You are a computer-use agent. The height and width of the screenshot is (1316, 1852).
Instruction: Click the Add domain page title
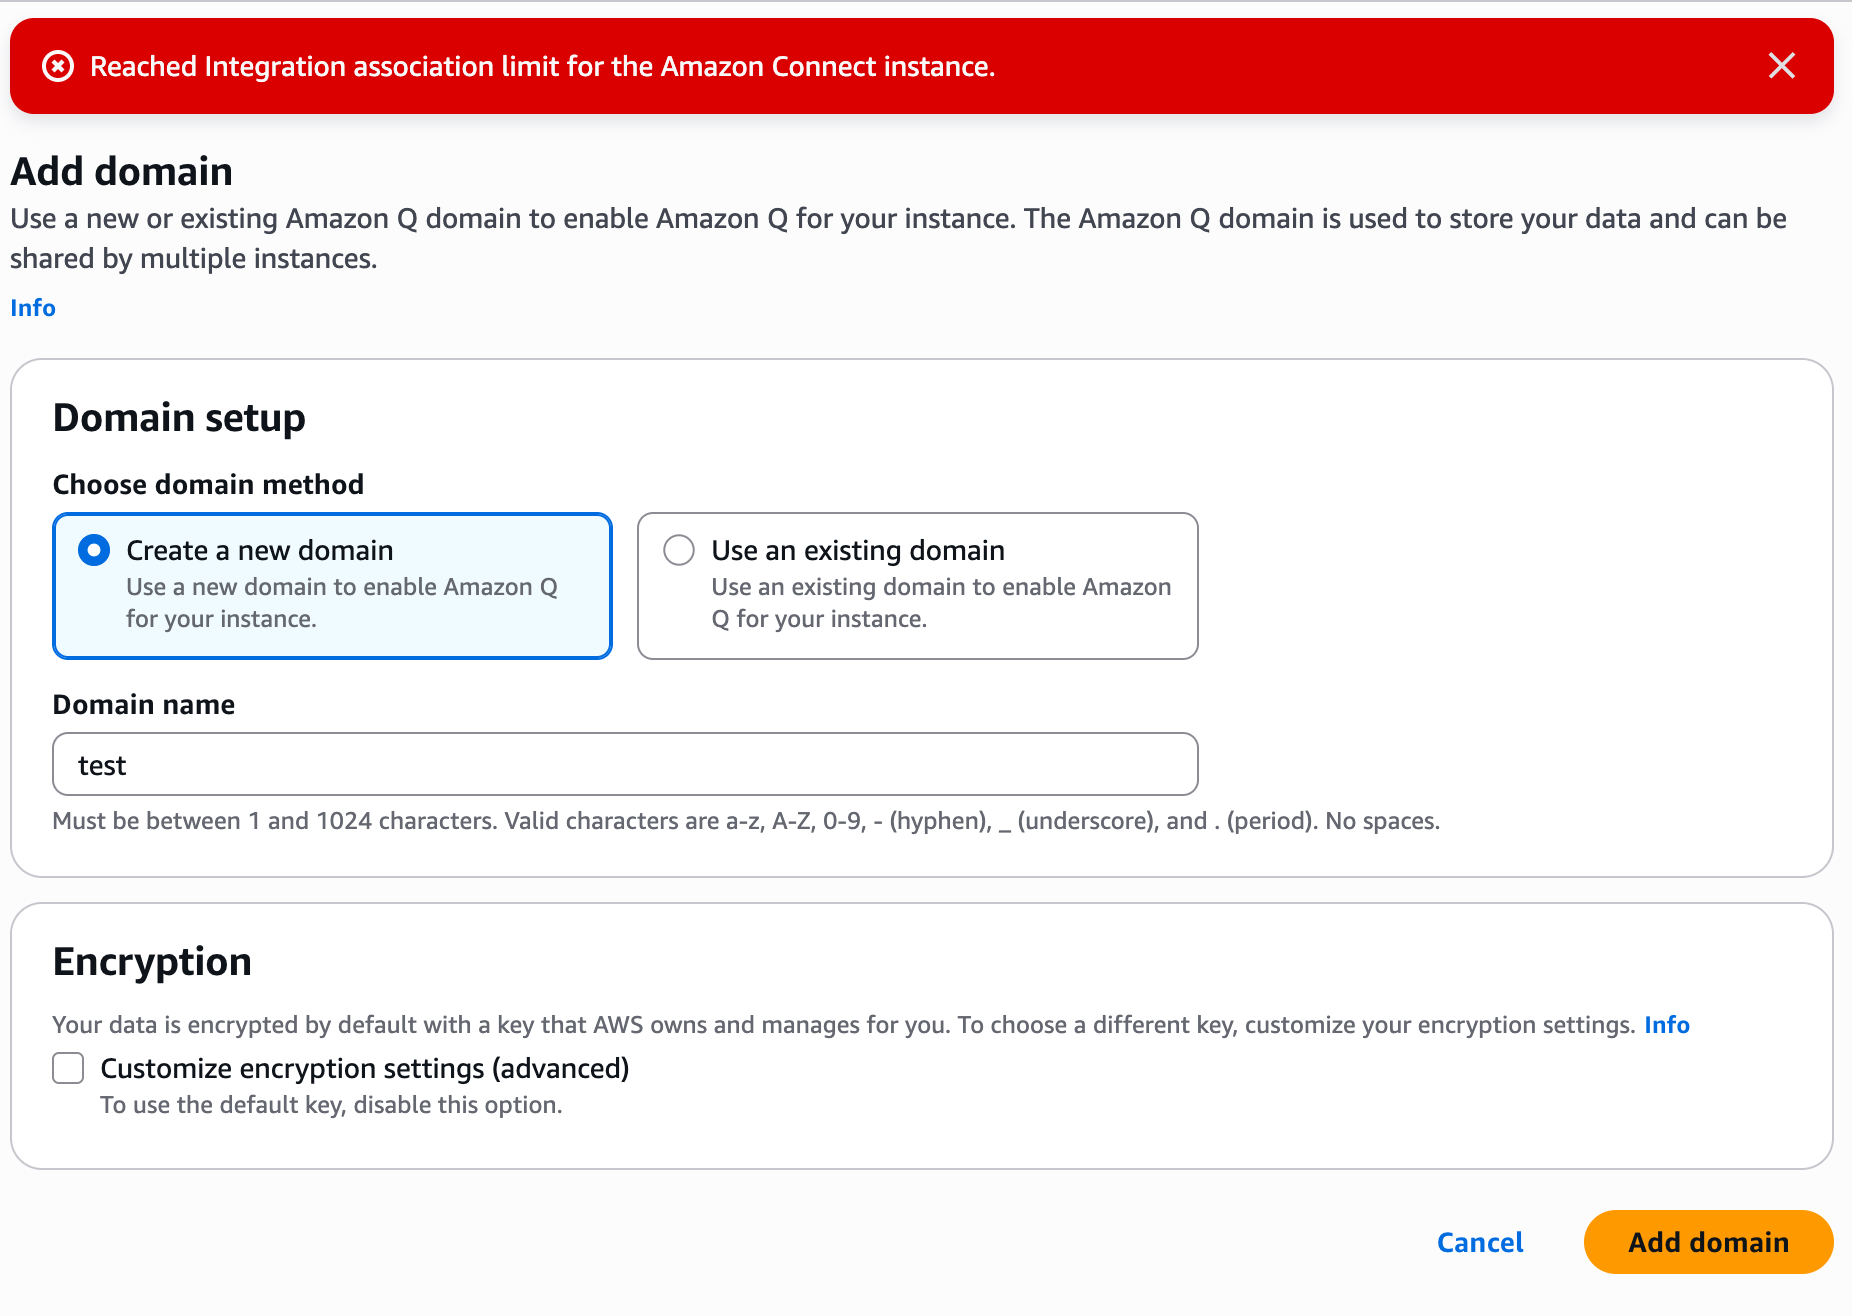point(122,172)
